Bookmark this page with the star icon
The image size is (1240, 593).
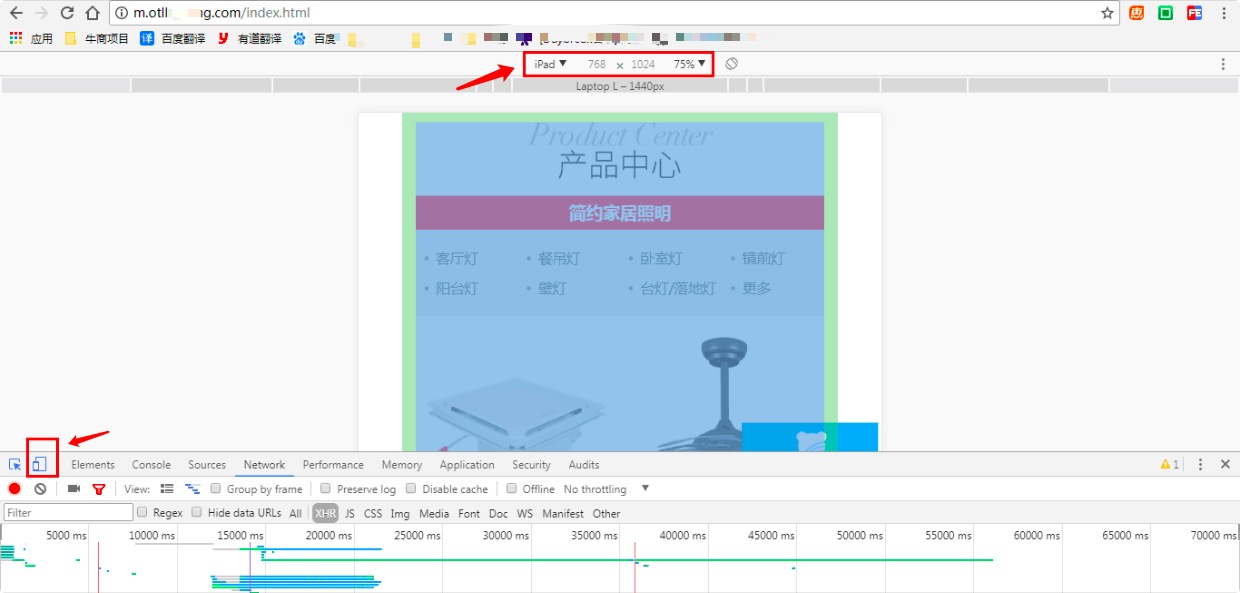[1107, 13]
